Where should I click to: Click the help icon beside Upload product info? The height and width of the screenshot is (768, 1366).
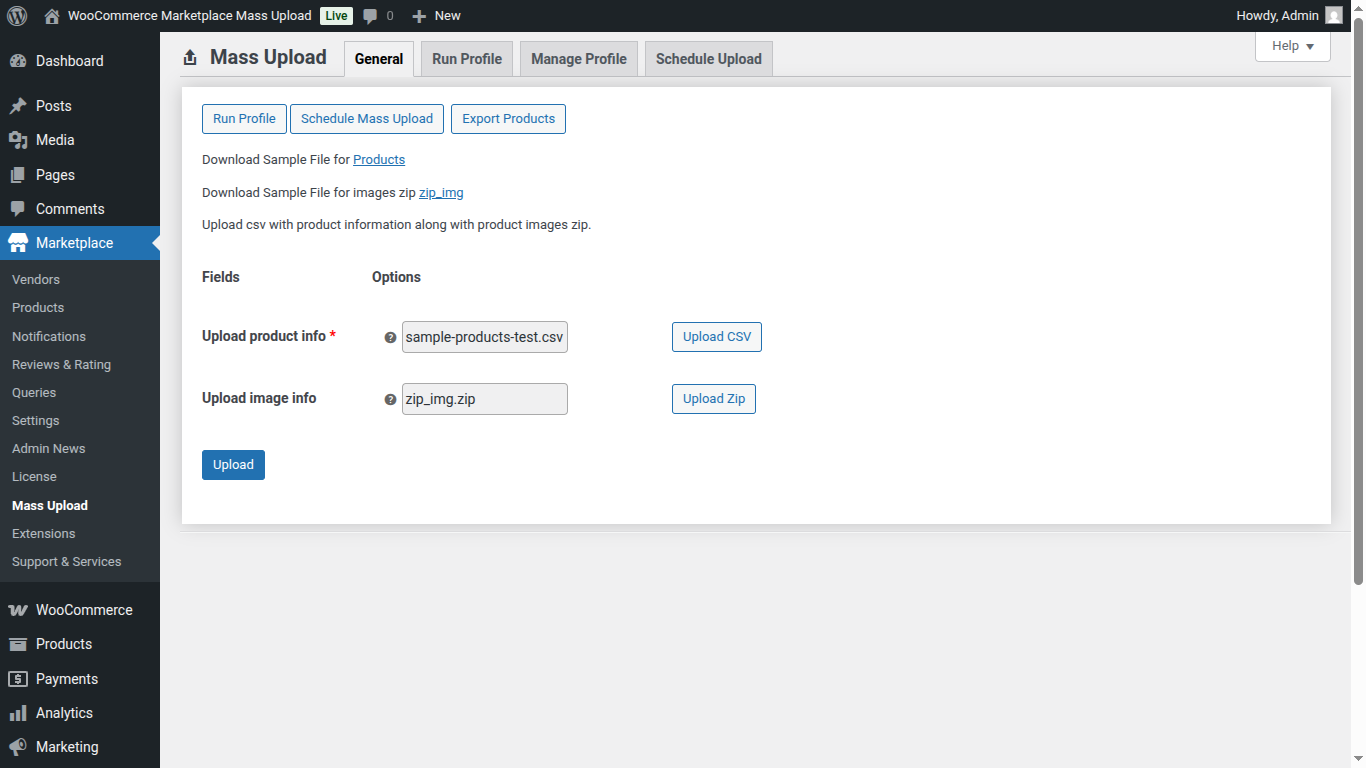tap(389, 337)
